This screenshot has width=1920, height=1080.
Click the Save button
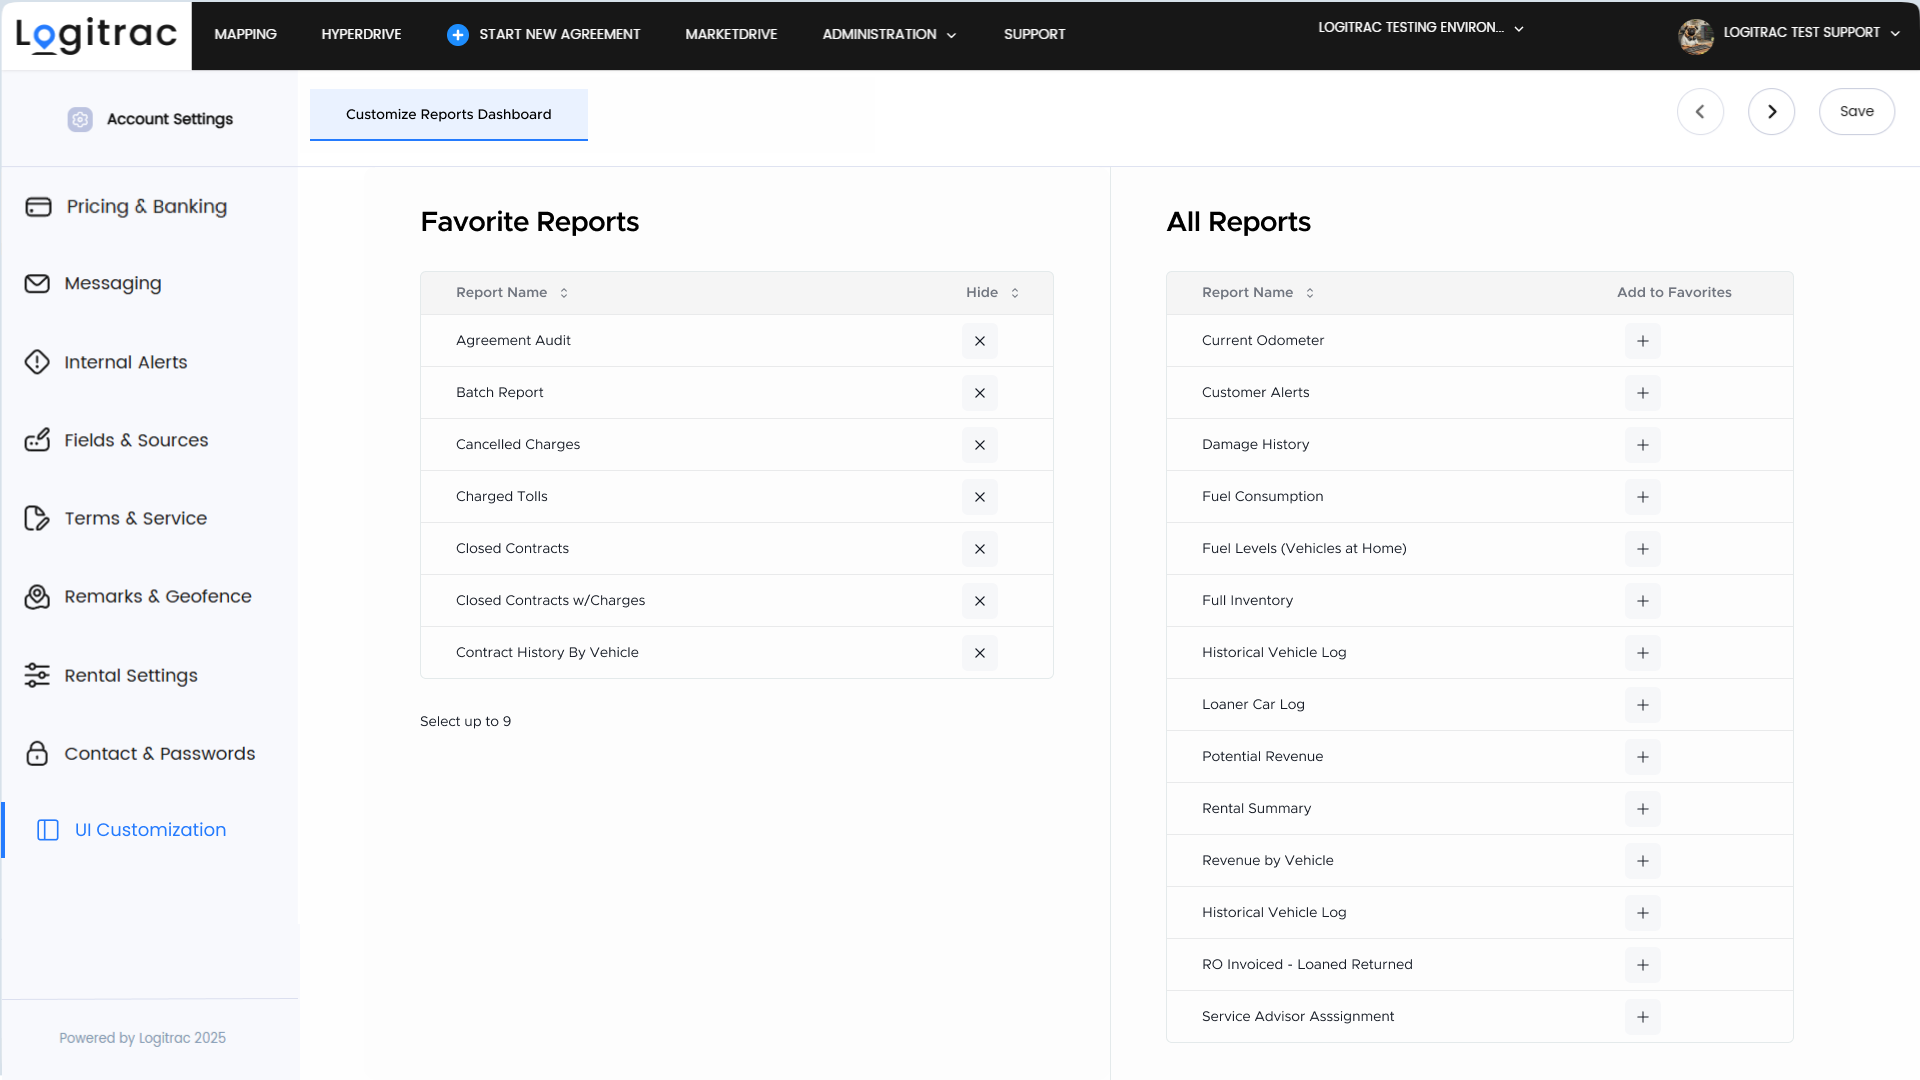click(x=1856, y=112)
